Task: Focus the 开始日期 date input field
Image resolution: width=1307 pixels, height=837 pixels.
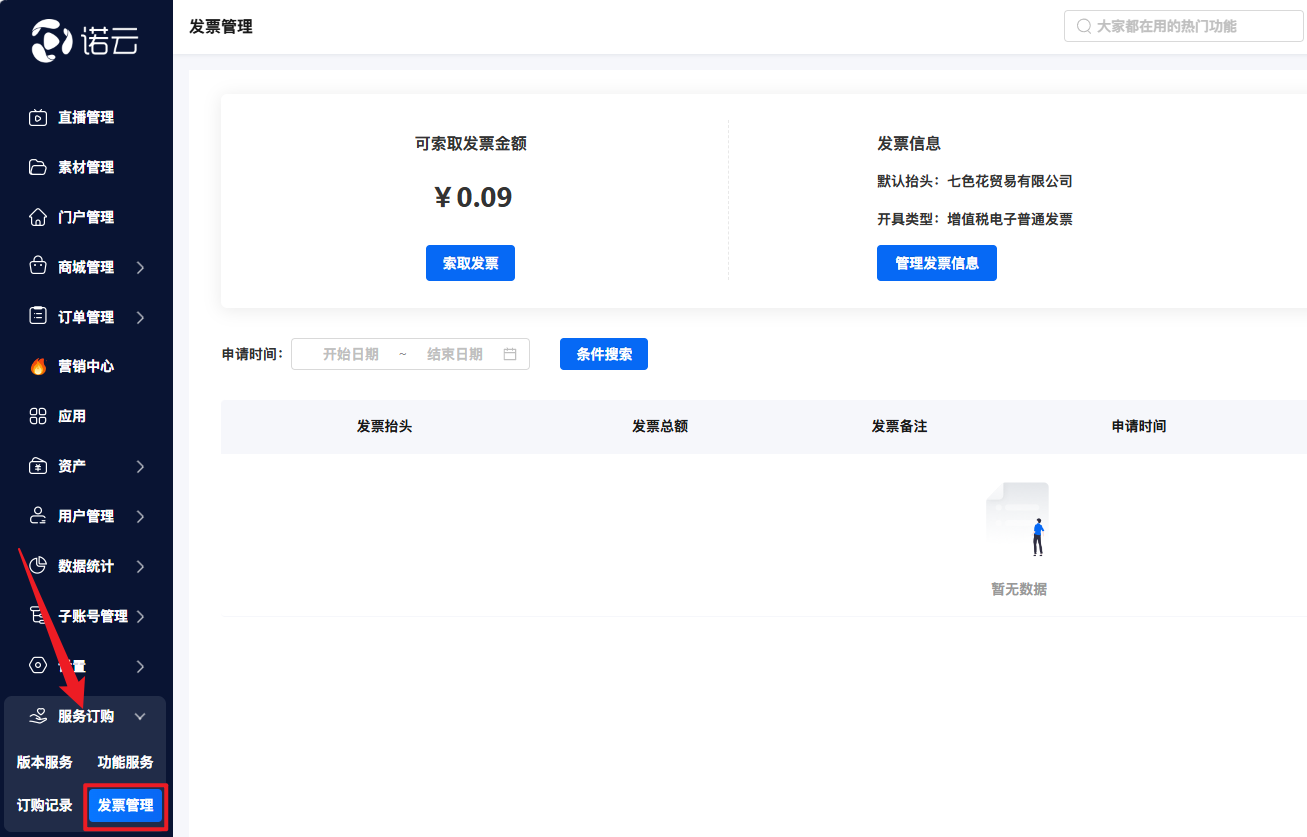Action: [351, 354]
